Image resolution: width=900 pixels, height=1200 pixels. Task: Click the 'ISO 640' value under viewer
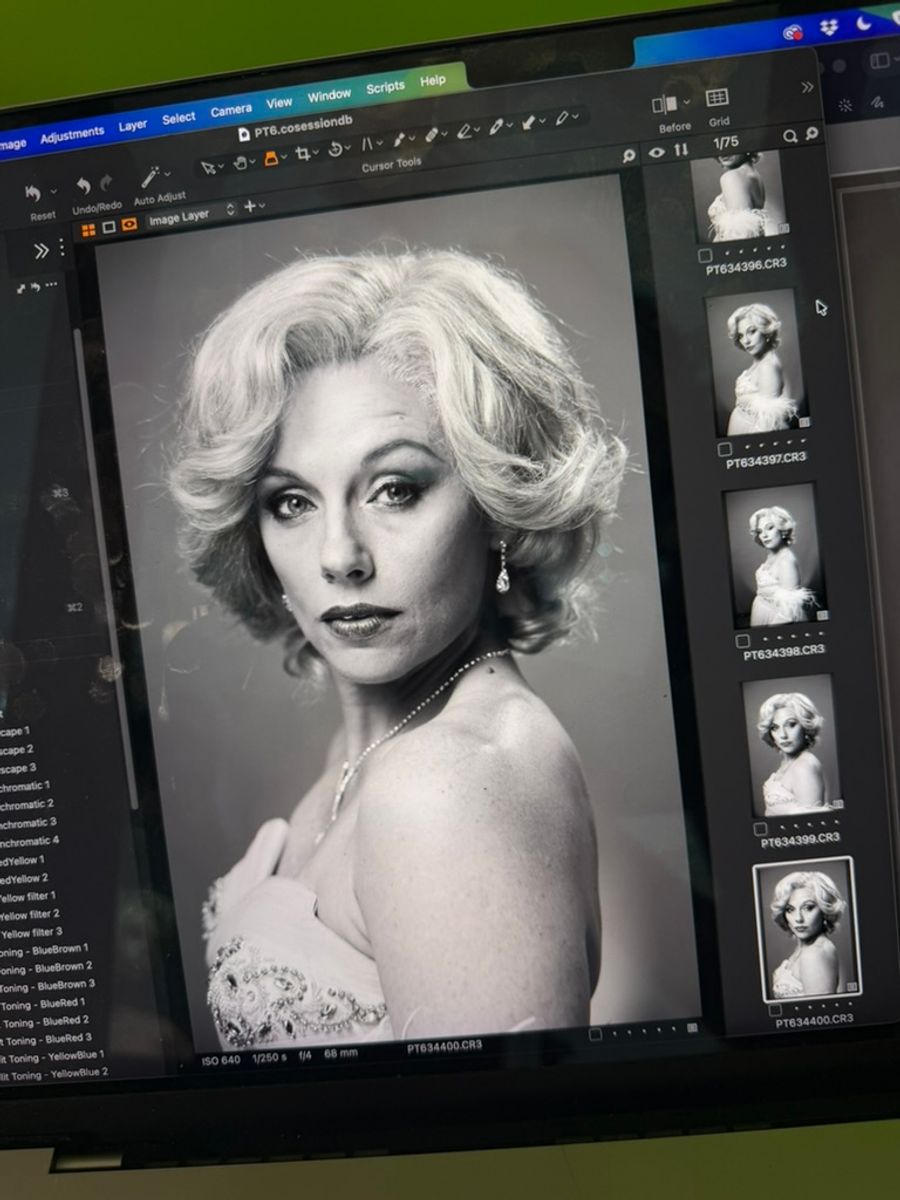[221, 1060]
